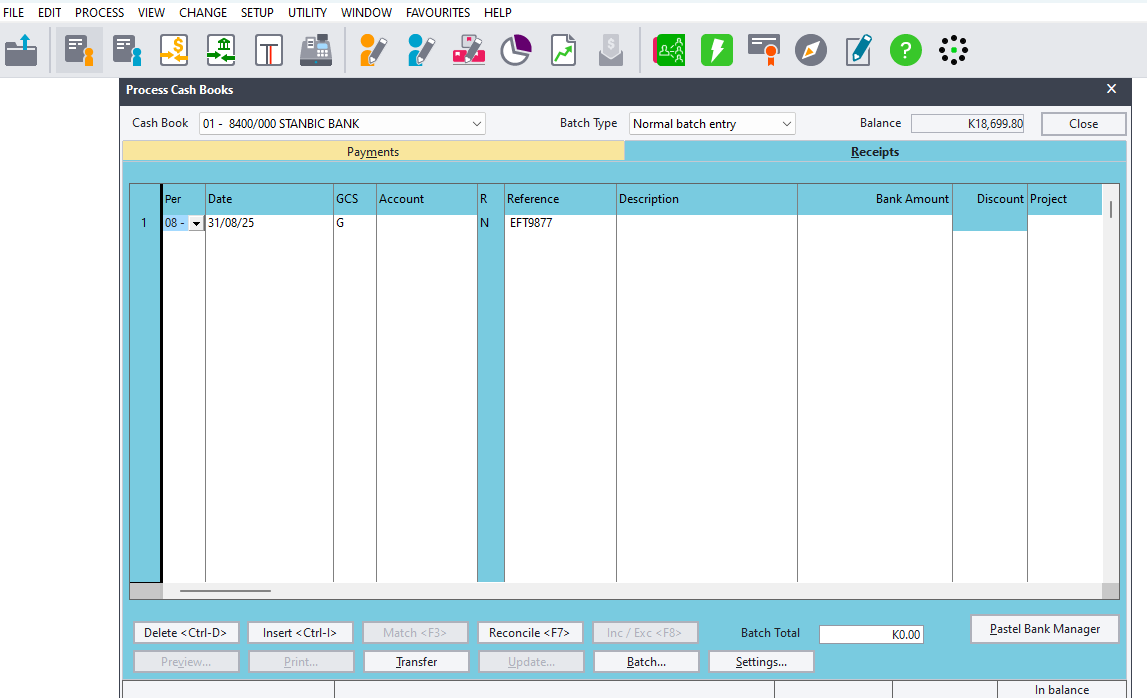
Task: Click the blue person with pencil icon
Action: [421, 50]
